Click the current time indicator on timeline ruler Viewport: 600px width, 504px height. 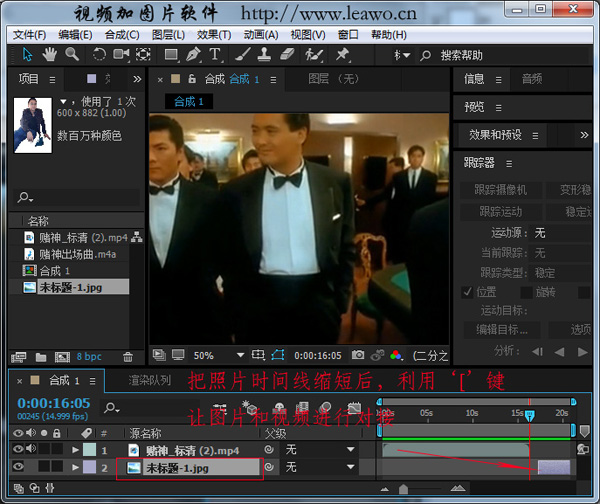pos(529,416)
